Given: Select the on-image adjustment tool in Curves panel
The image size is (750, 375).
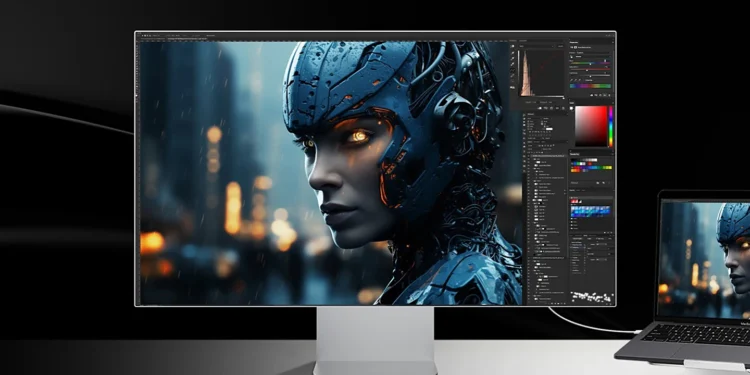Looking at the screenshot, I should pos(512,46).
